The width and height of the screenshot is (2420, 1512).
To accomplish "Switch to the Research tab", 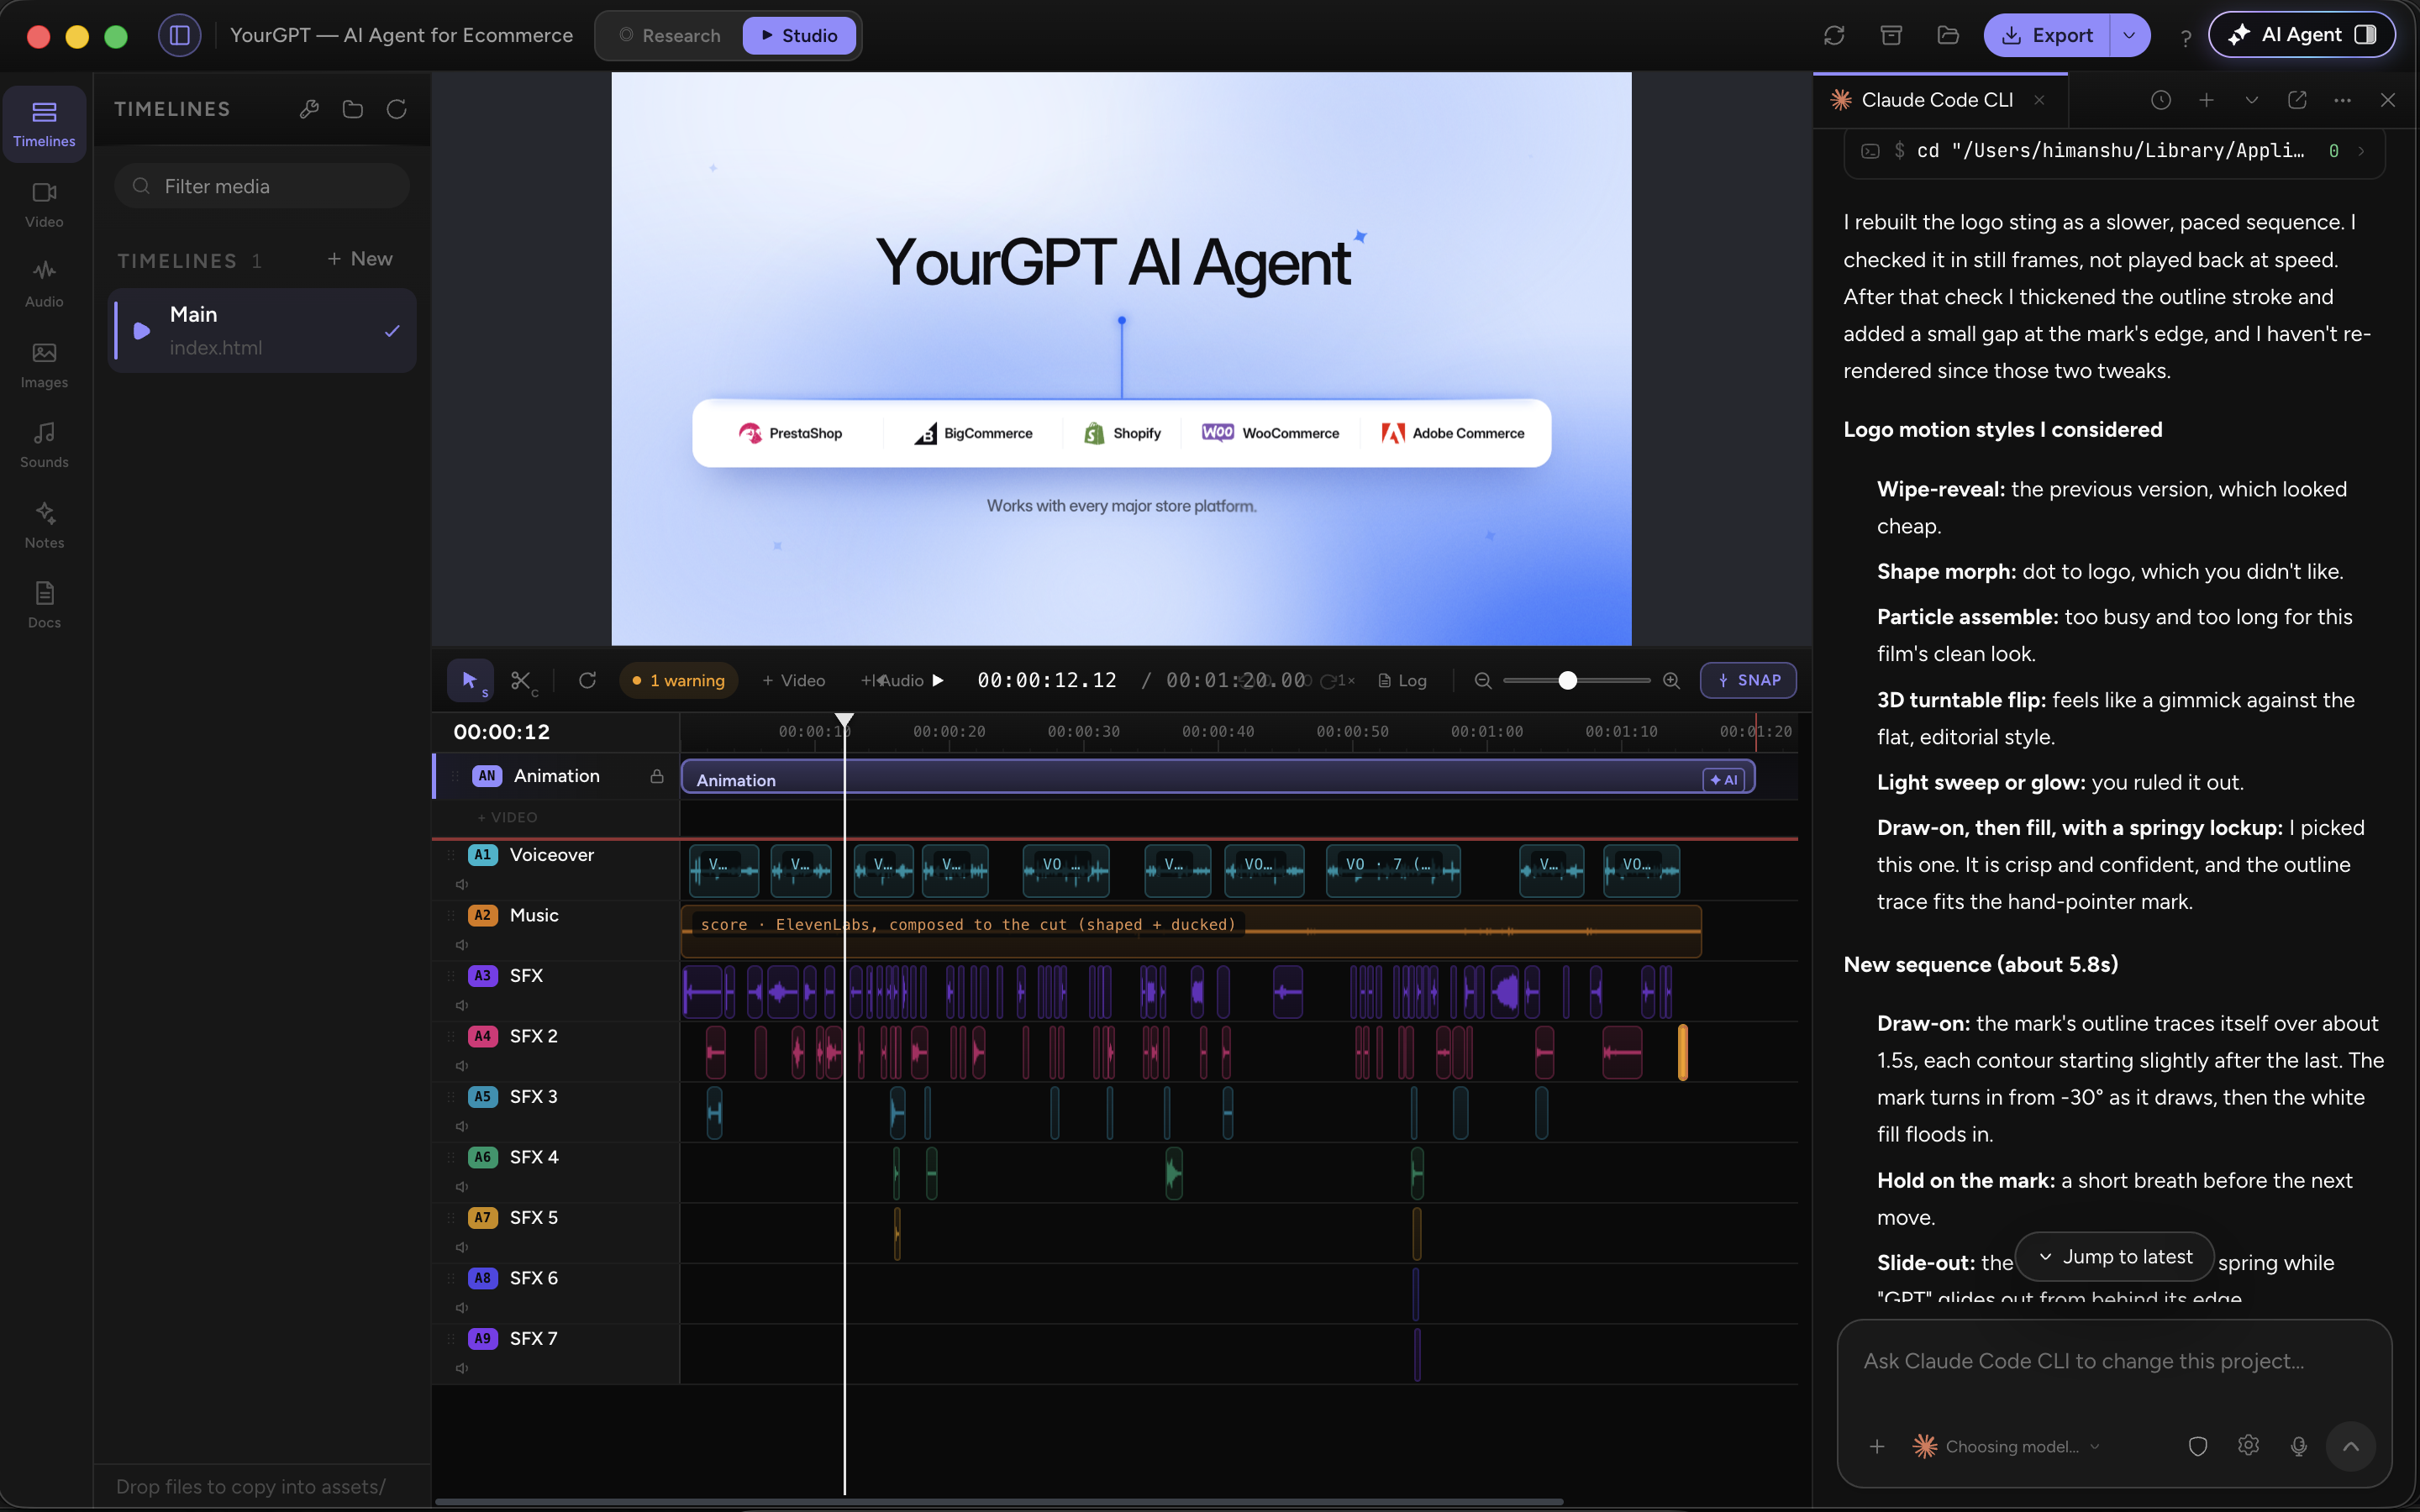I will (x=670, y=36).
